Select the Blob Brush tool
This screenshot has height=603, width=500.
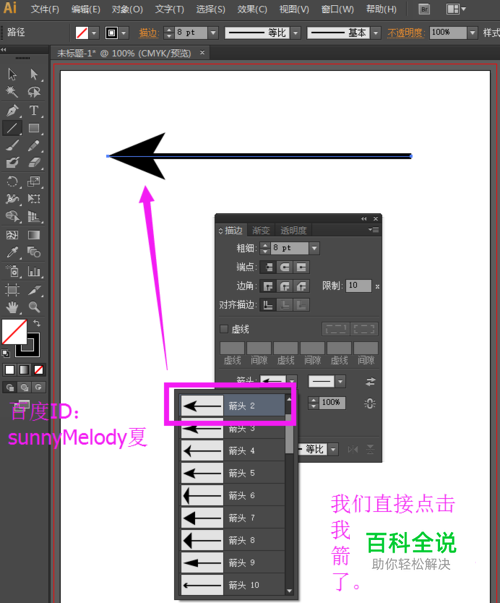pyautogui.click(x=12, y=163)
